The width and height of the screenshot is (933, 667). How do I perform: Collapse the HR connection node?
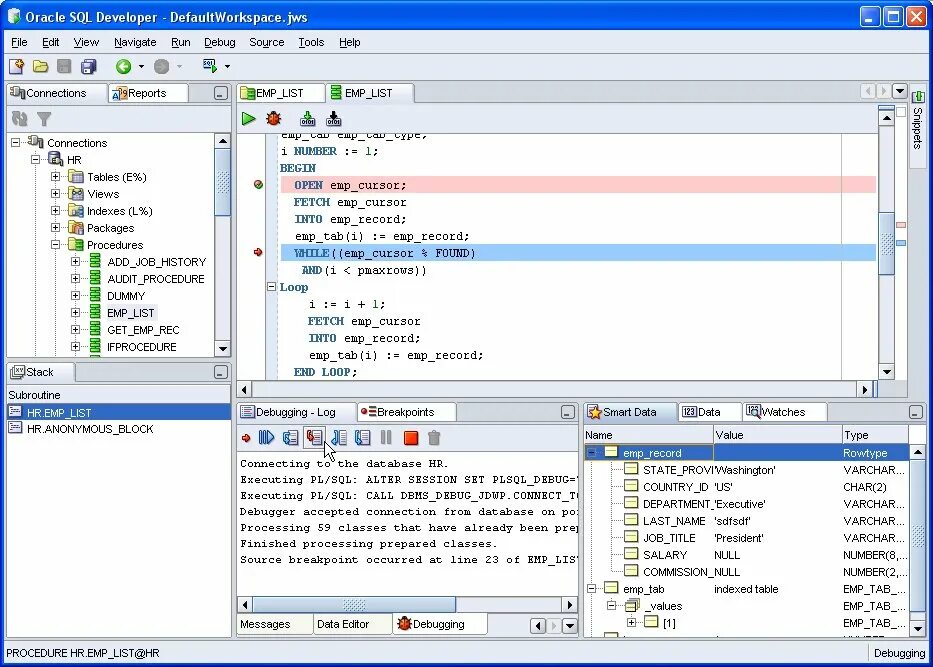pyautogui.click(x=36, y=159)
